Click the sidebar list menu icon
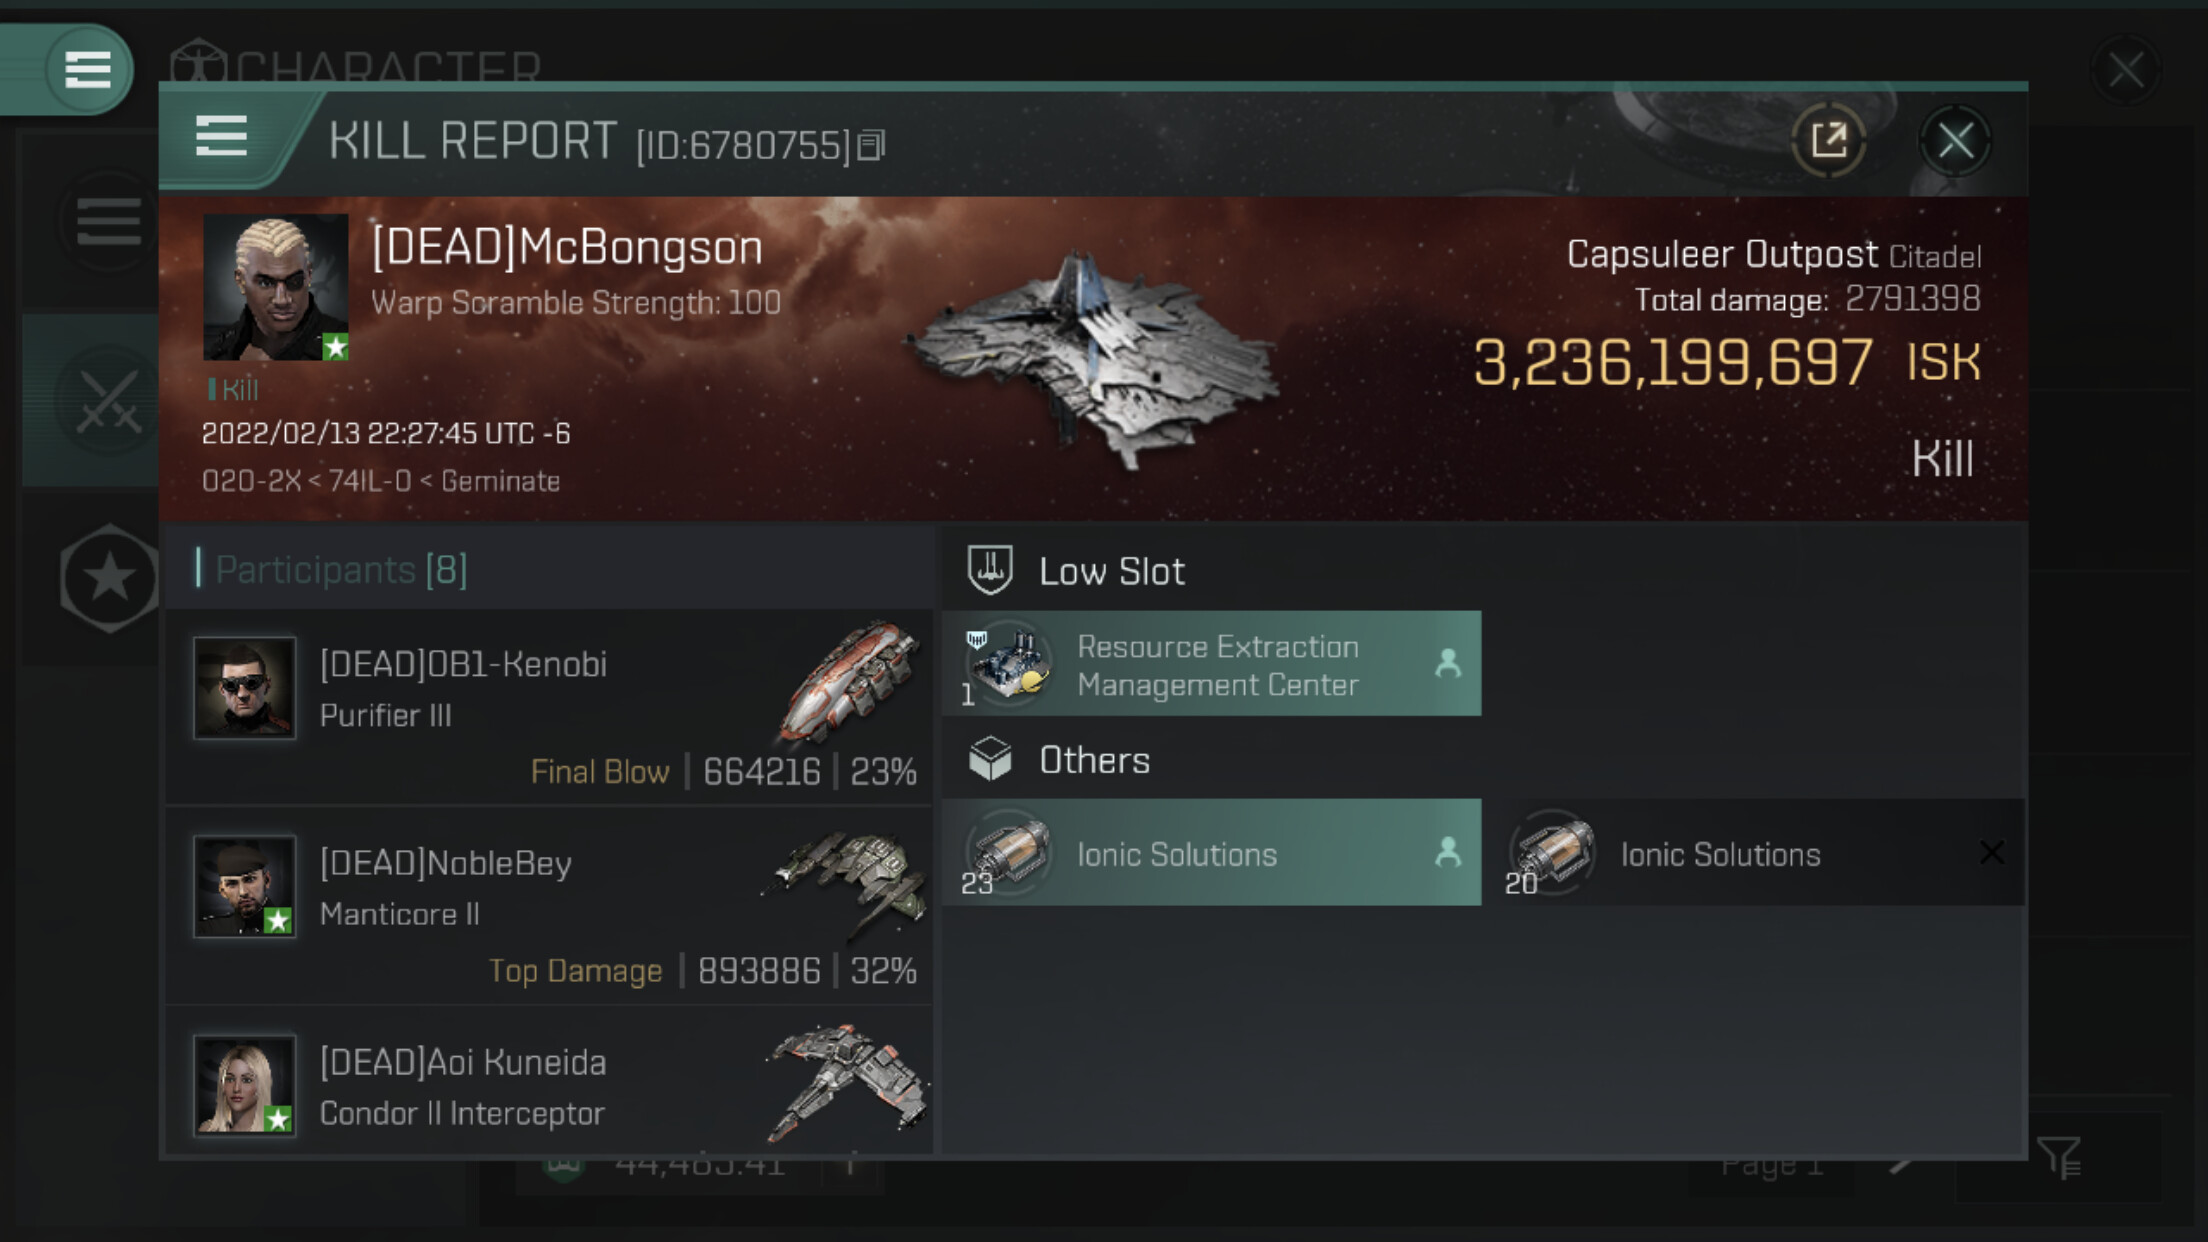The height and width of the screenshot is (1242, 2208). (108, 221)
